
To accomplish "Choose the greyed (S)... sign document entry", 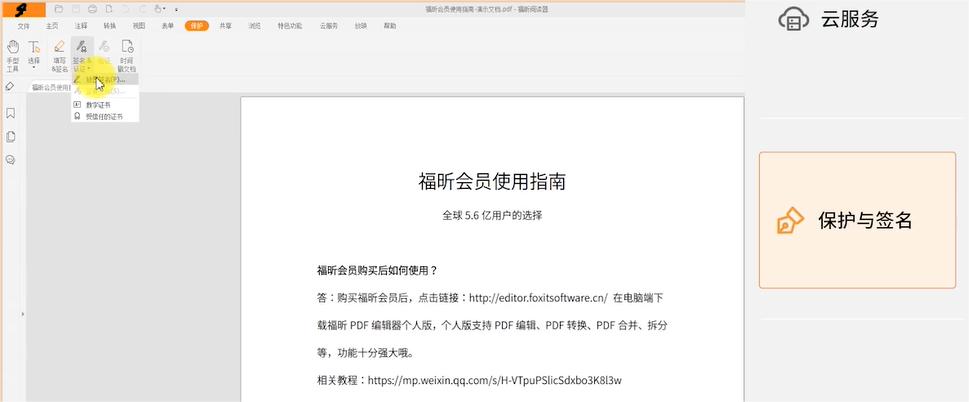I will coord(104,91).
